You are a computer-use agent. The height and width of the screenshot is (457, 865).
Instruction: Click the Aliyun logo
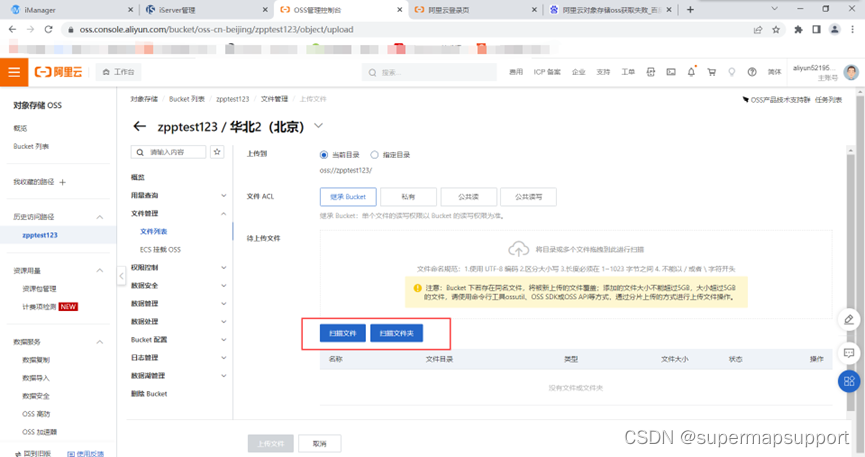coord(58,72)
